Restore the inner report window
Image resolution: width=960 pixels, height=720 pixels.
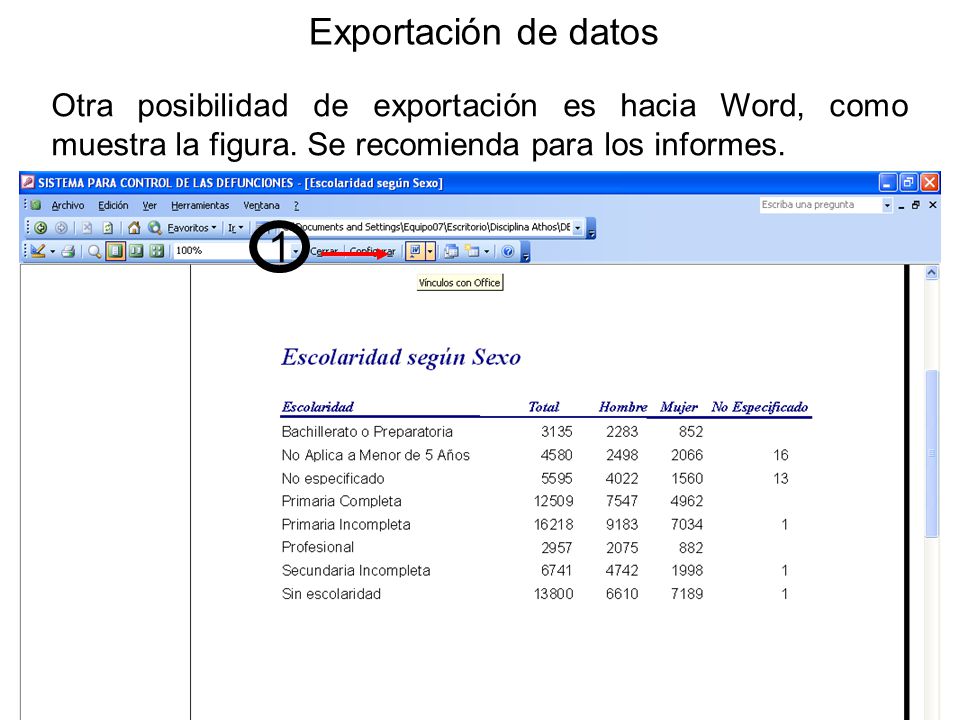click(x=916, y=205)
